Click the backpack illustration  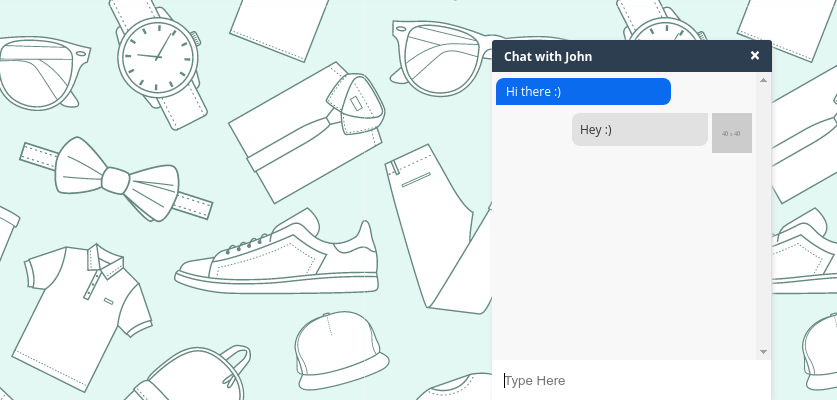click(x=187, y=374)
